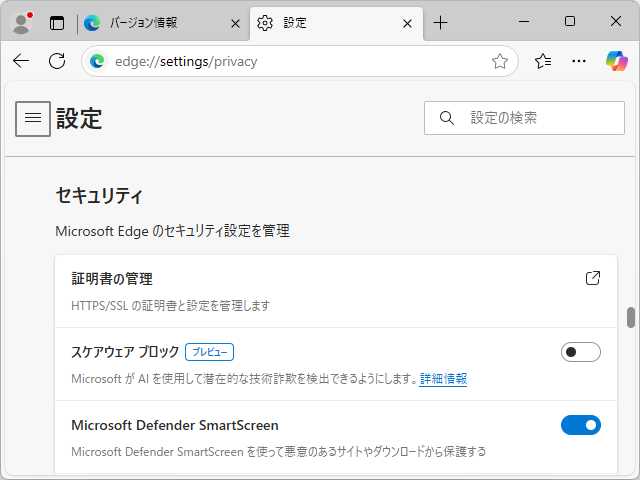
Task: Open the profile avatar menu
Action: point(21,23)
